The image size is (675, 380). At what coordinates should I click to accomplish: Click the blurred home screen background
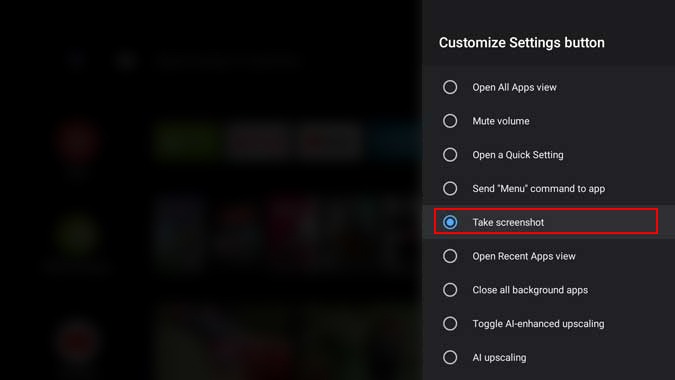coord(211,190)
